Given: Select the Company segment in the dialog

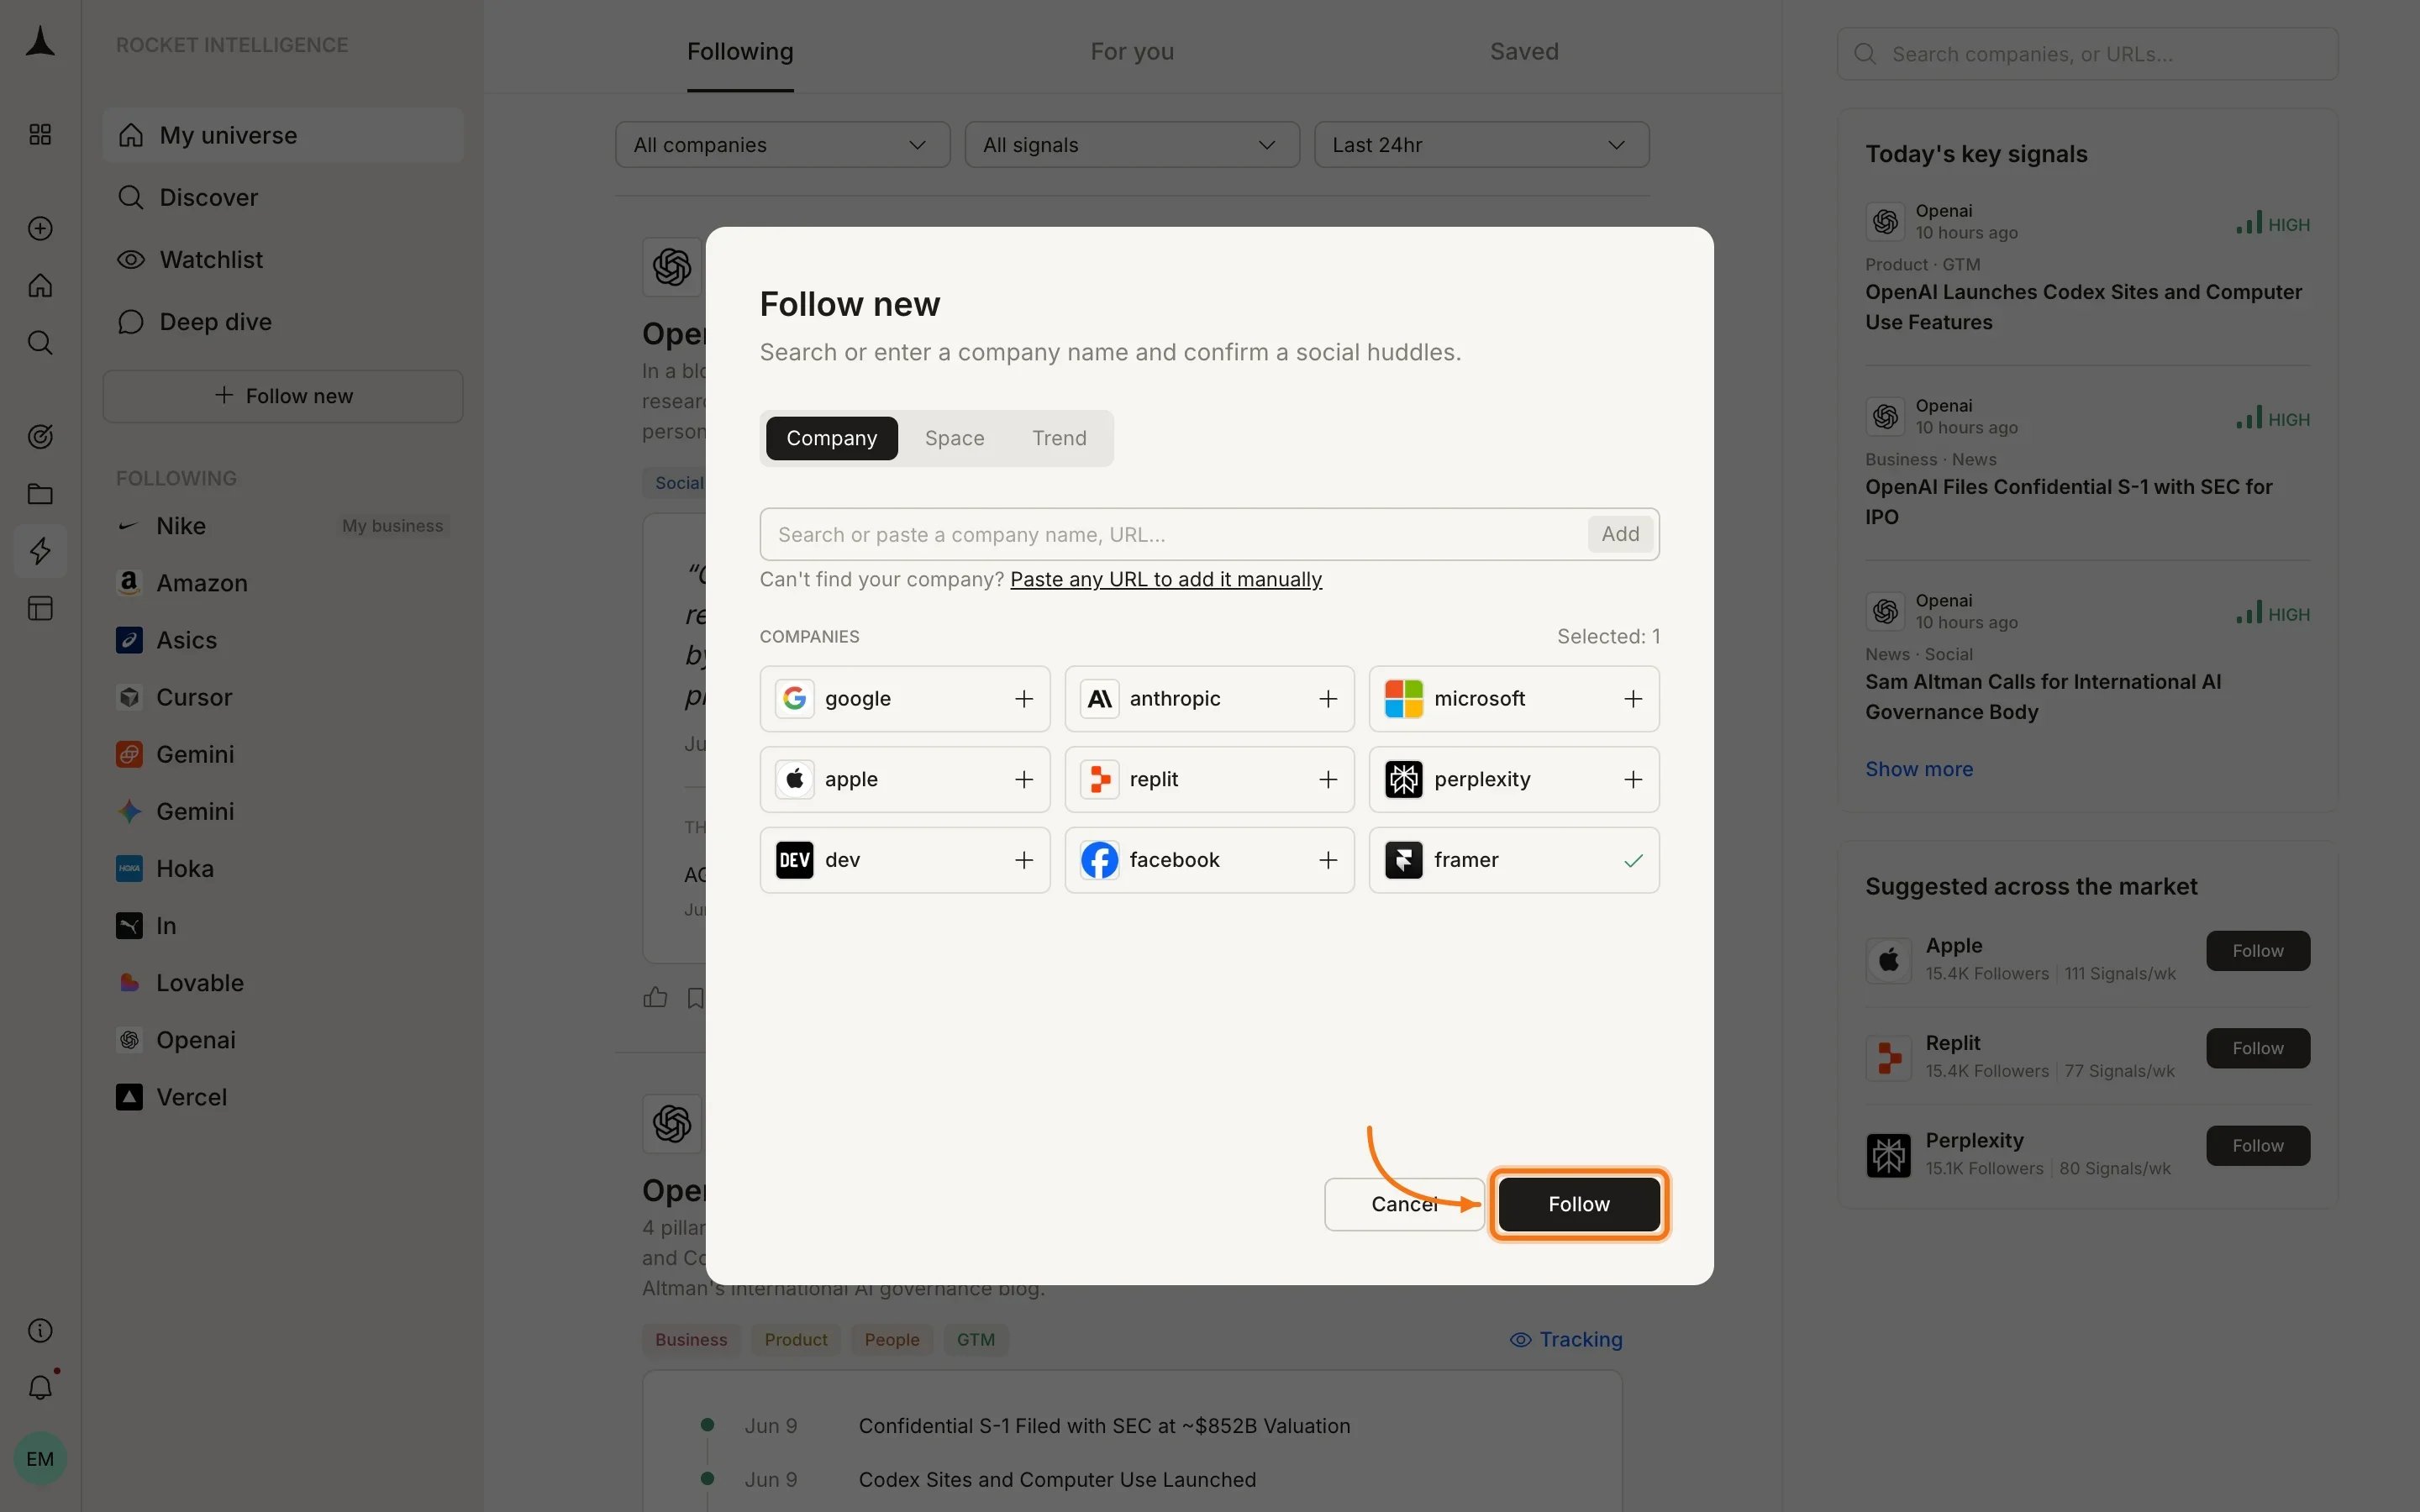Looking at the screenshot, I should coord(831,438).
